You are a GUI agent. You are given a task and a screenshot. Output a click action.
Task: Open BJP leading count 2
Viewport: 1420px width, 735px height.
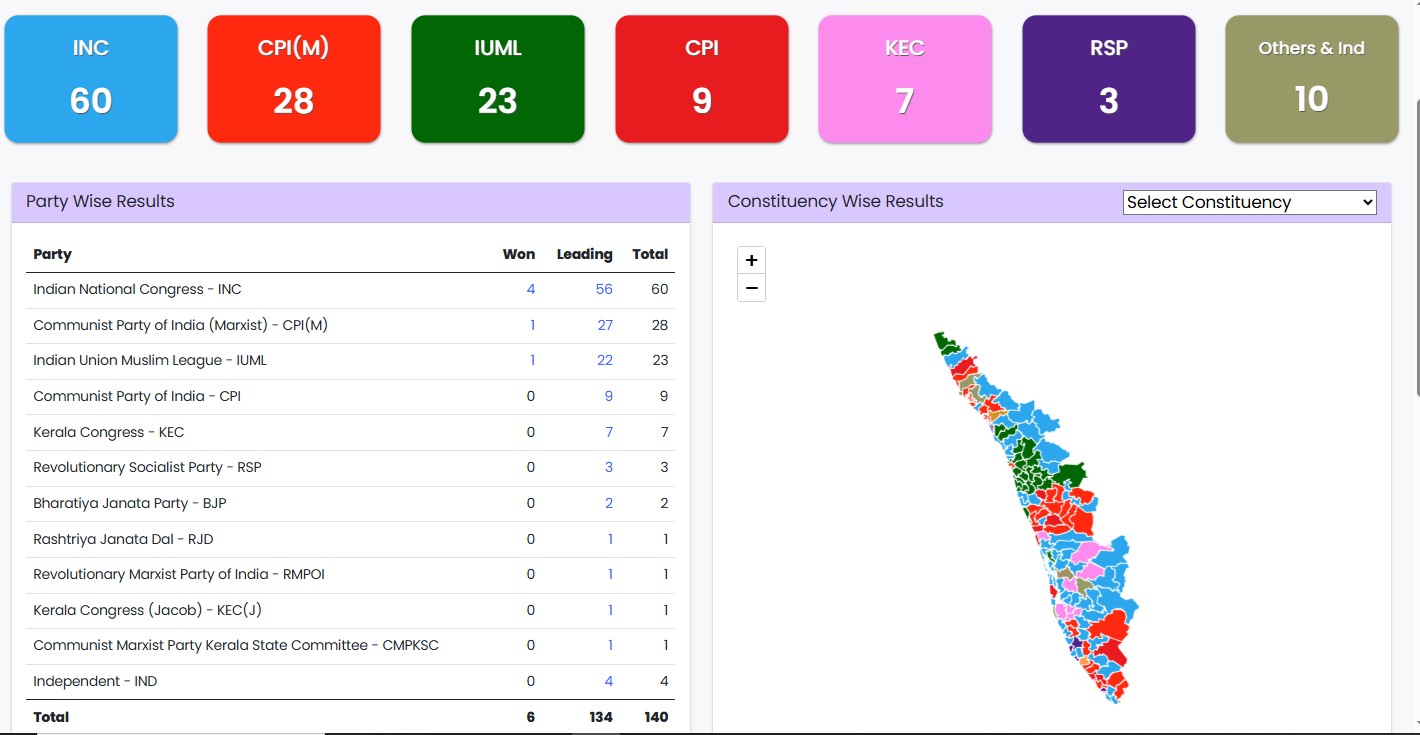click(609, 503)
